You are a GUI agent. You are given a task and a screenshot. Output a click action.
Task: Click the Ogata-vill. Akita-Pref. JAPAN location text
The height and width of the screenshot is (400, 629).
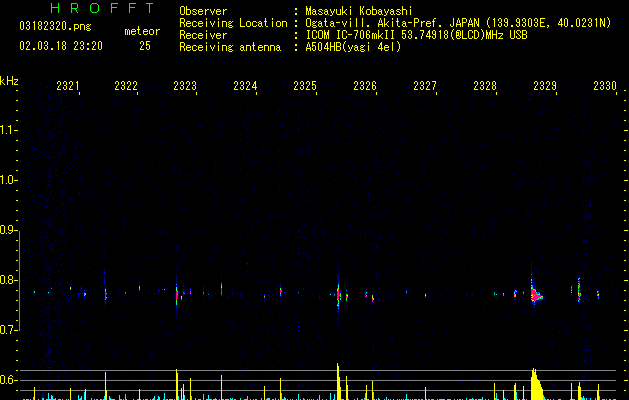tap(458, 23)
